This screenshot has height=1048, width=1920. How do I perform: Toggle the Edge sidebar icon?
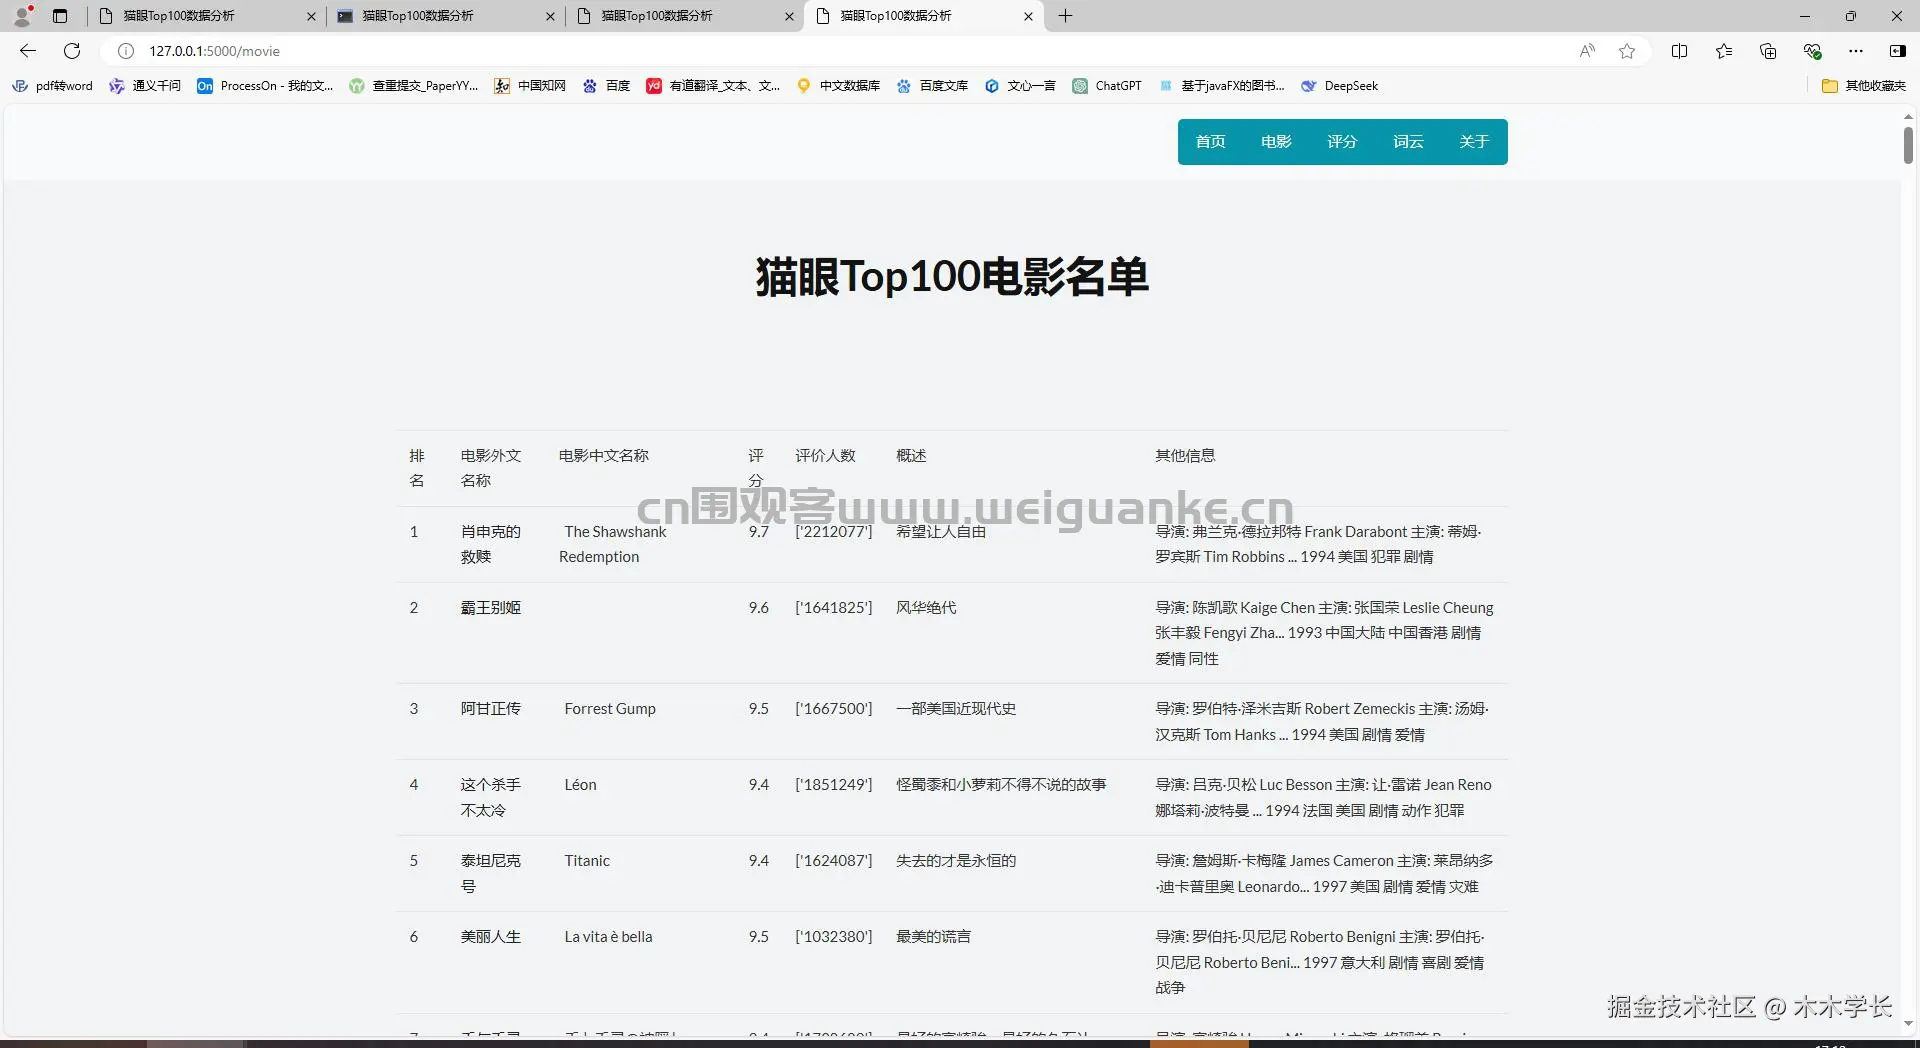[1897, 51]
